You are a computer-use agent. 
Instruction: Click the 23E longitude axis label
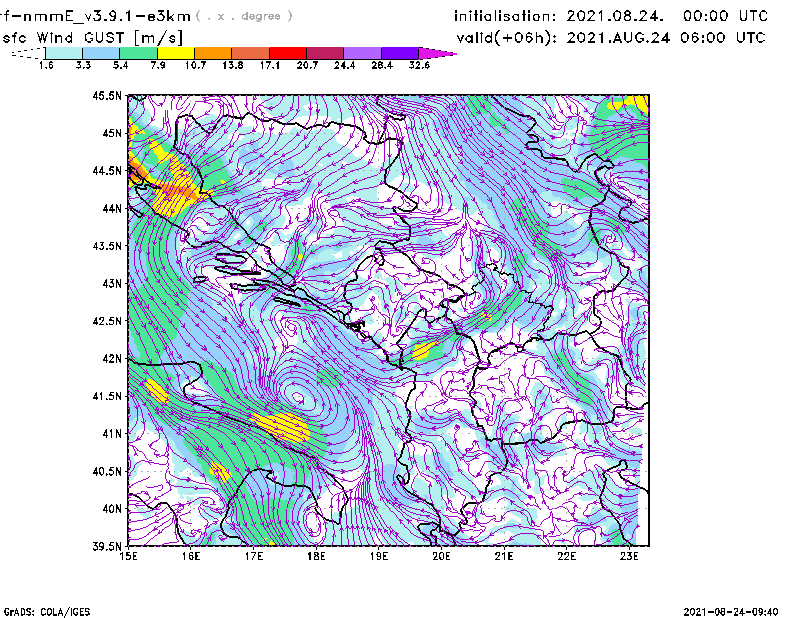[629, 556]
